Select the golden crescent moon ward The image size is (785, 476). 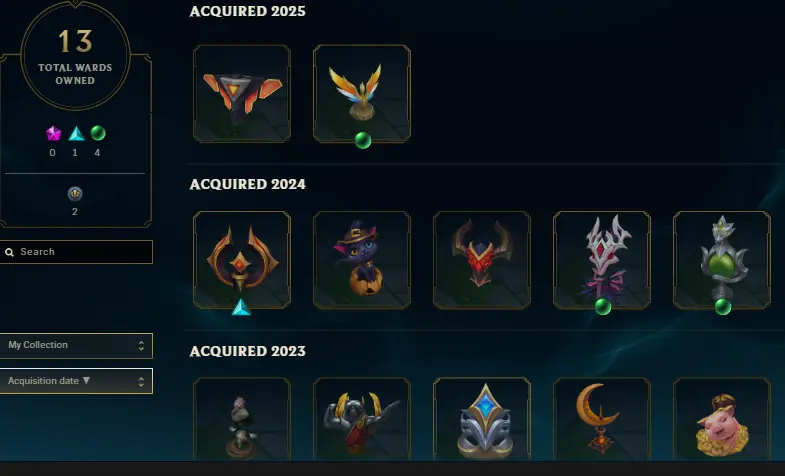[602, 419]
